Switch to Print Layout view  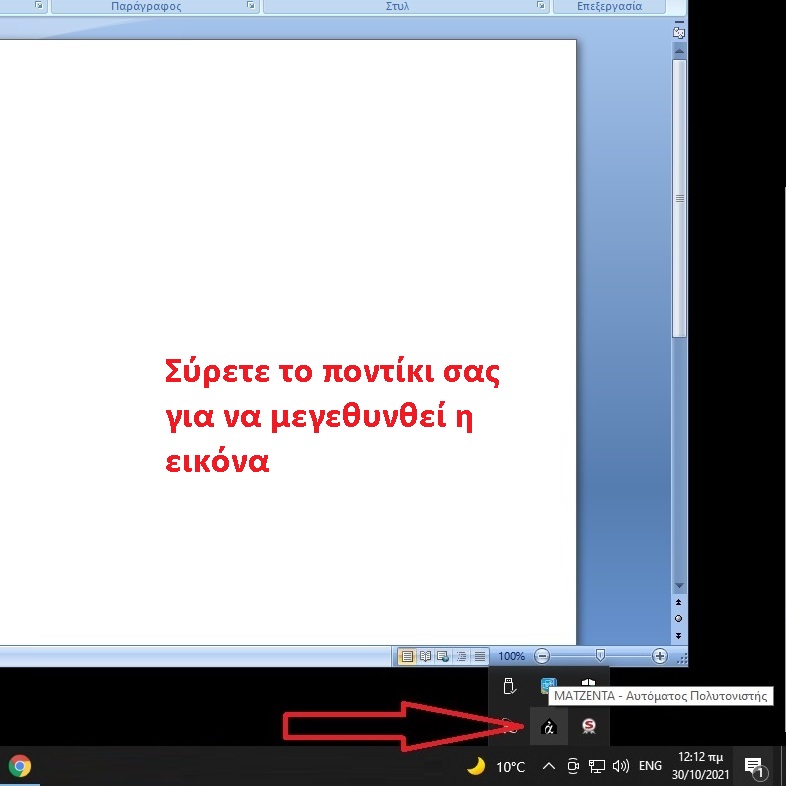(x=407, y=656)
